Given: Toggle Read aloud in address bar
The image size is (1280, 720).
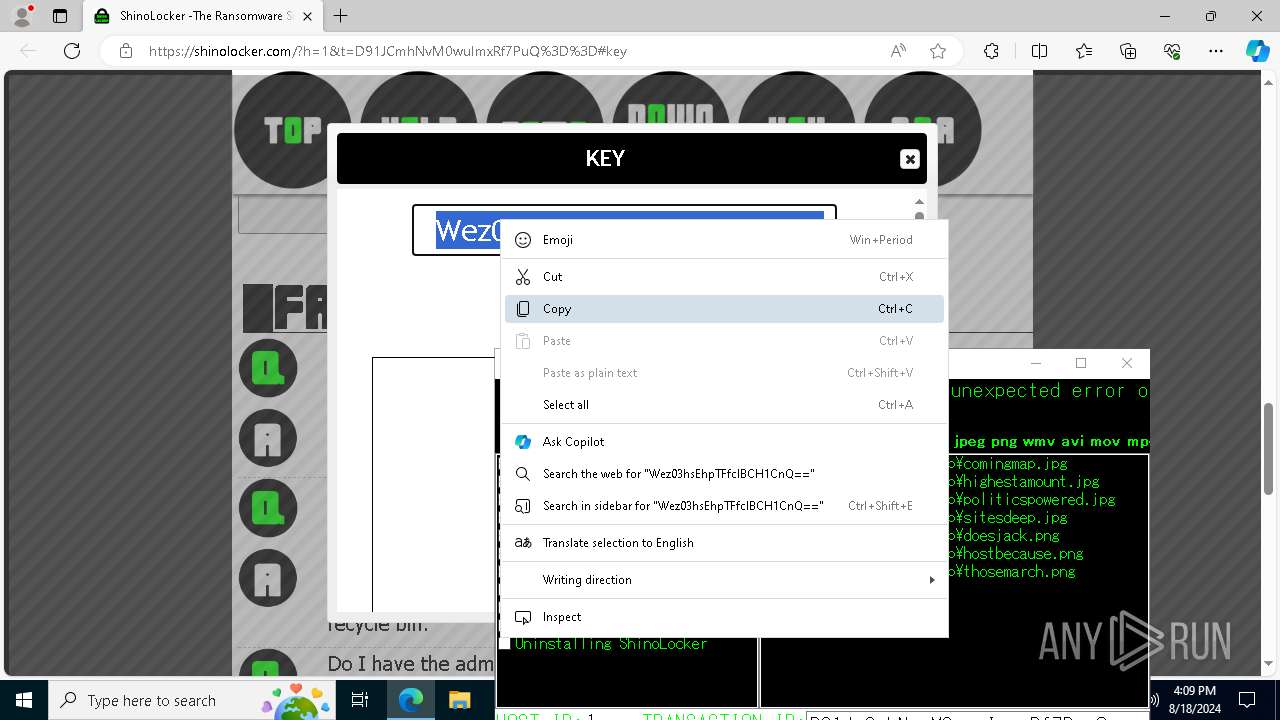Looking at the screenshot, I should (x=898, y=51).
